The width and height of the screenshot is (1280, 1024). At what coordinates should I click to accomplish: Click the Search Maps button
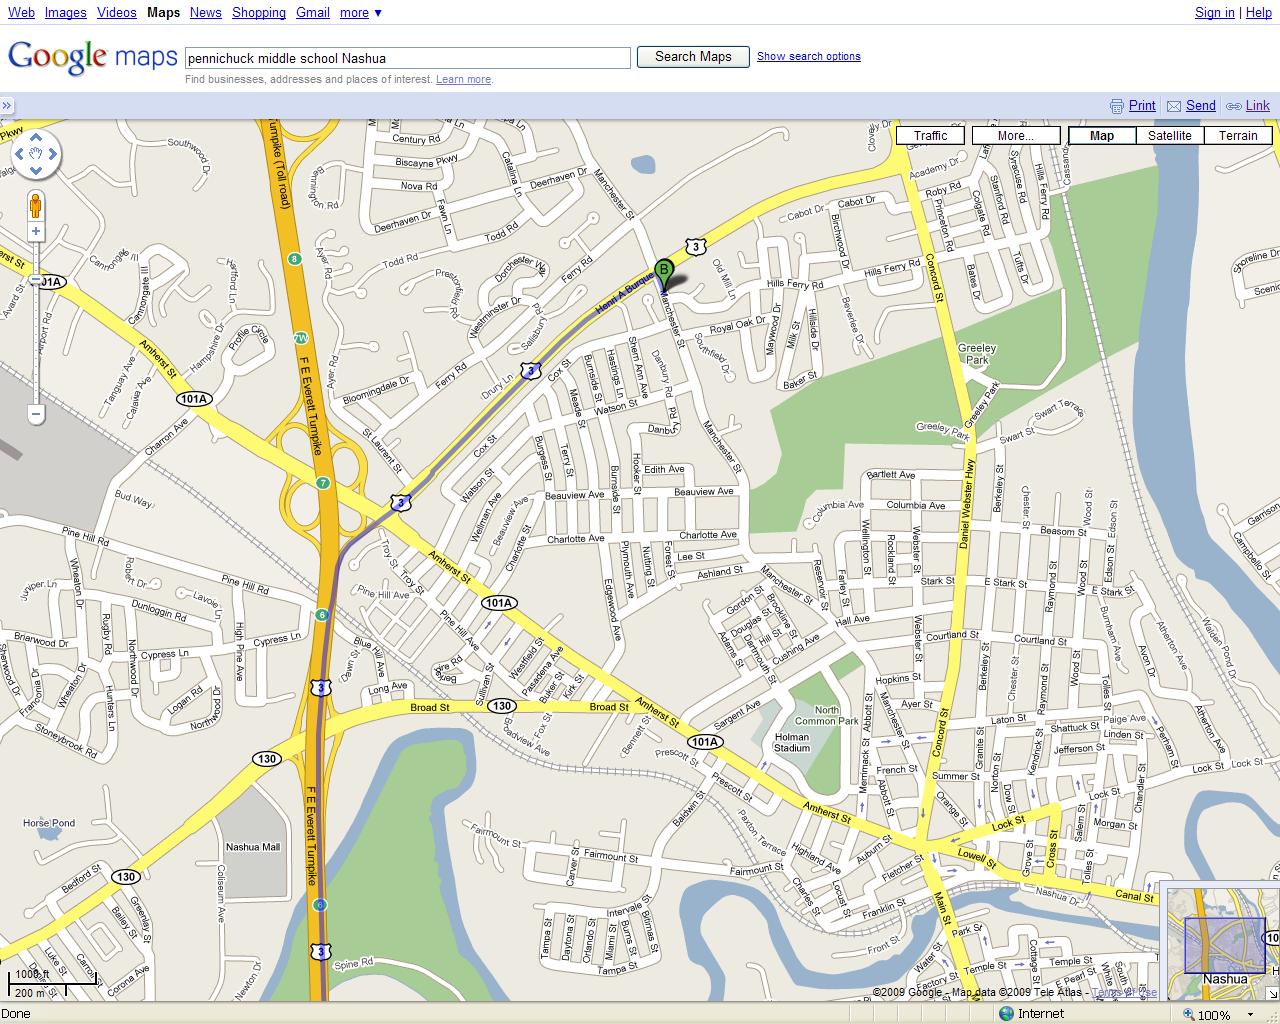click(x=693, y=57)
